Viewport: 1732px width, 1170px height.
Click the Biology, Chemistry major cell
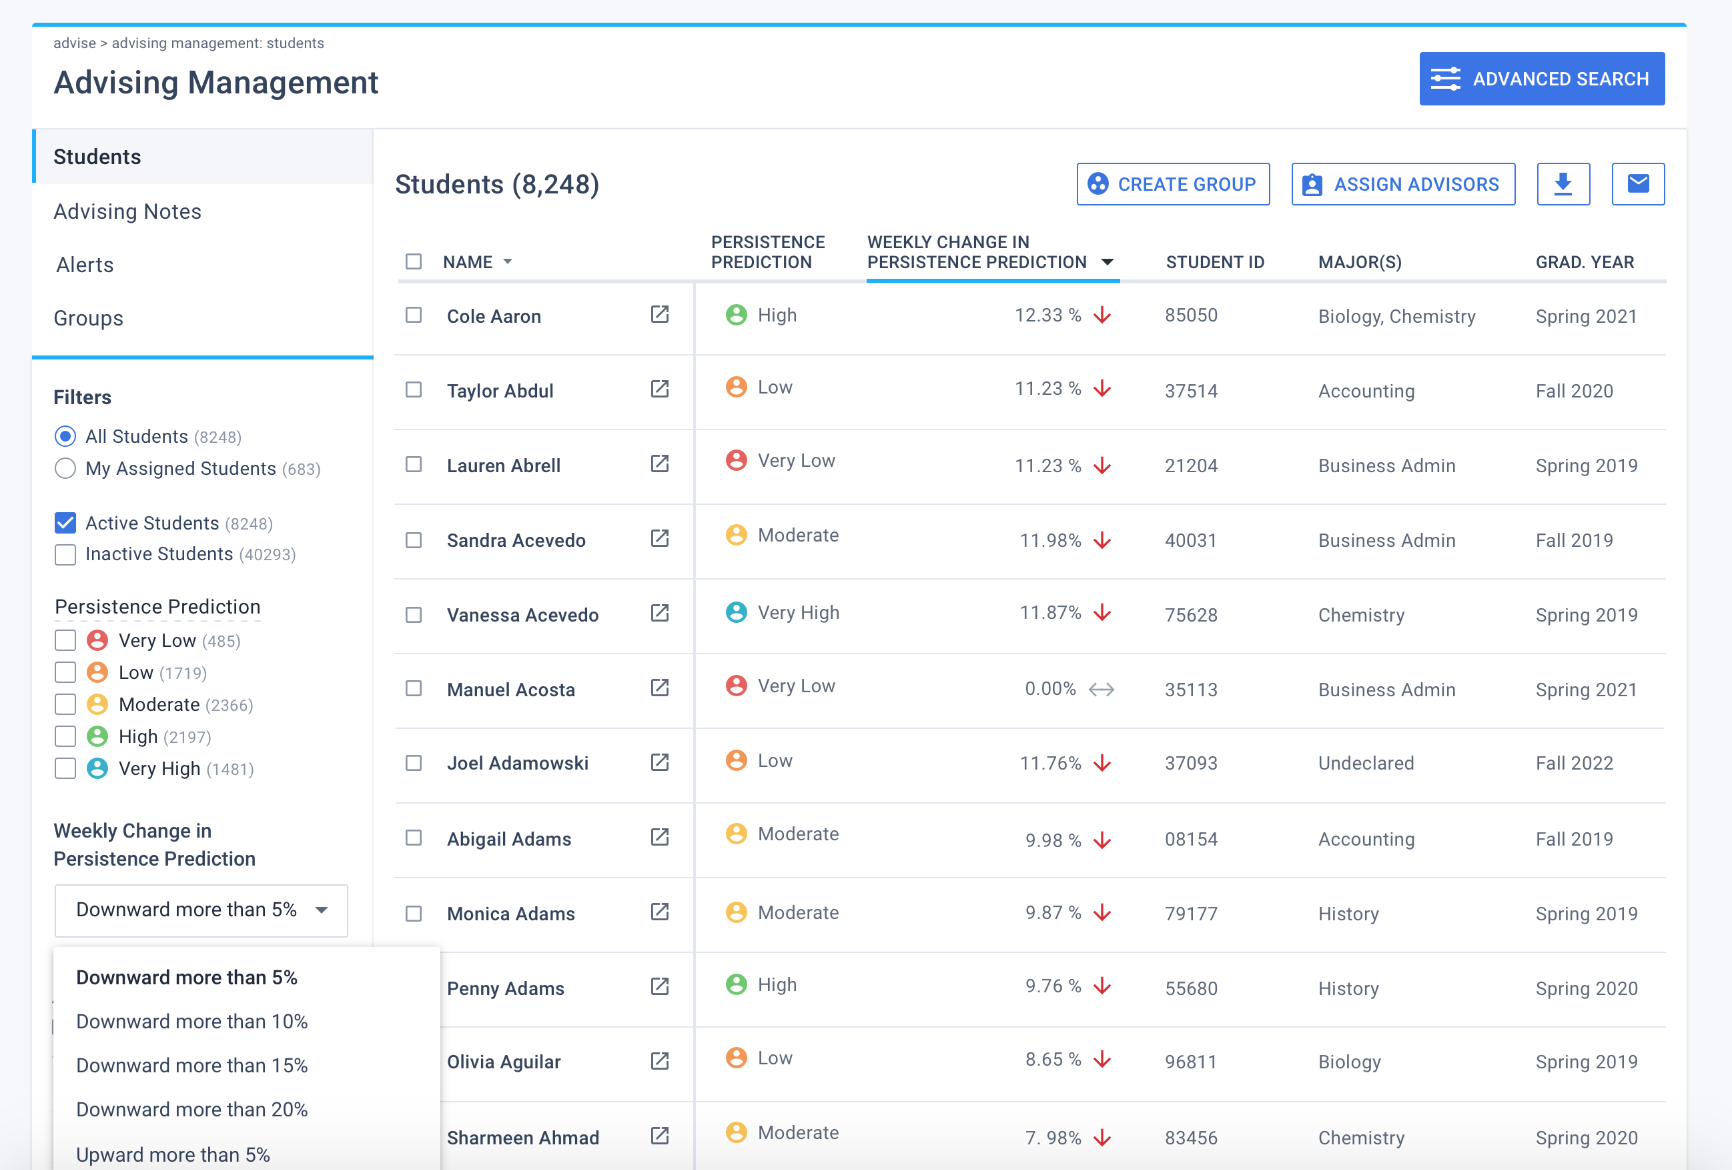(x=1397, y=316)
